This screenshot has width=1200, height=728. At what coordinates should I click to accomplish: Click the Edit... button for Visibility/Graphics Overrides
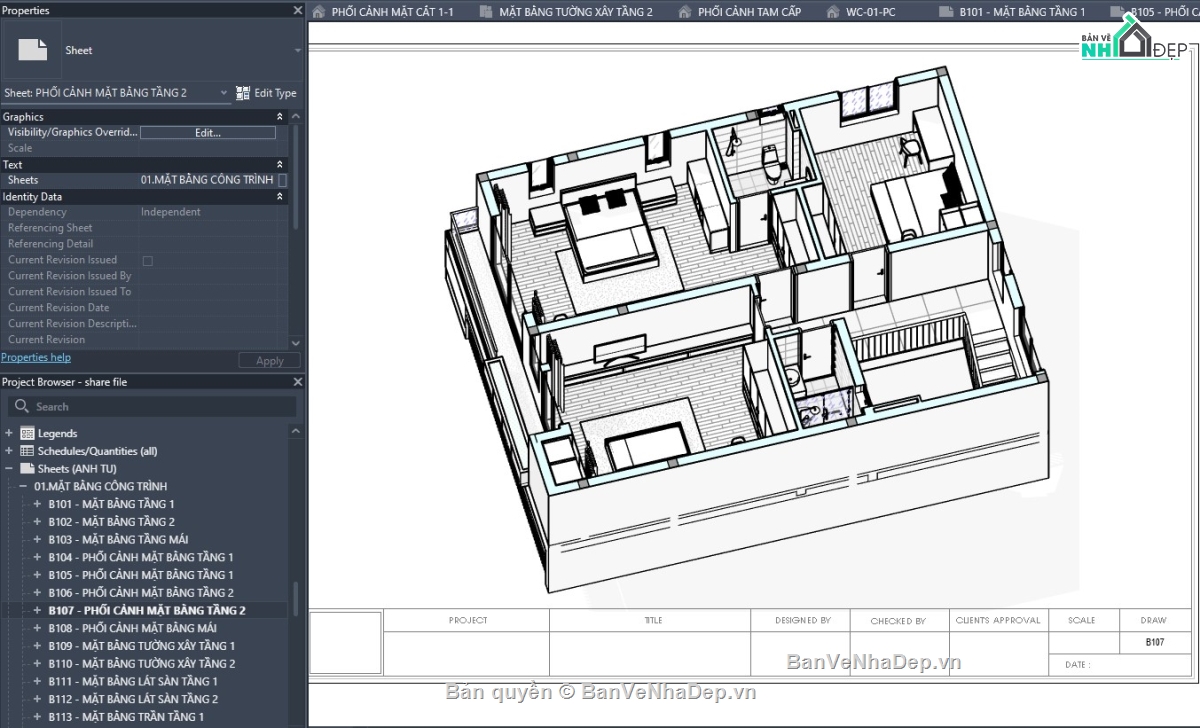208,132
